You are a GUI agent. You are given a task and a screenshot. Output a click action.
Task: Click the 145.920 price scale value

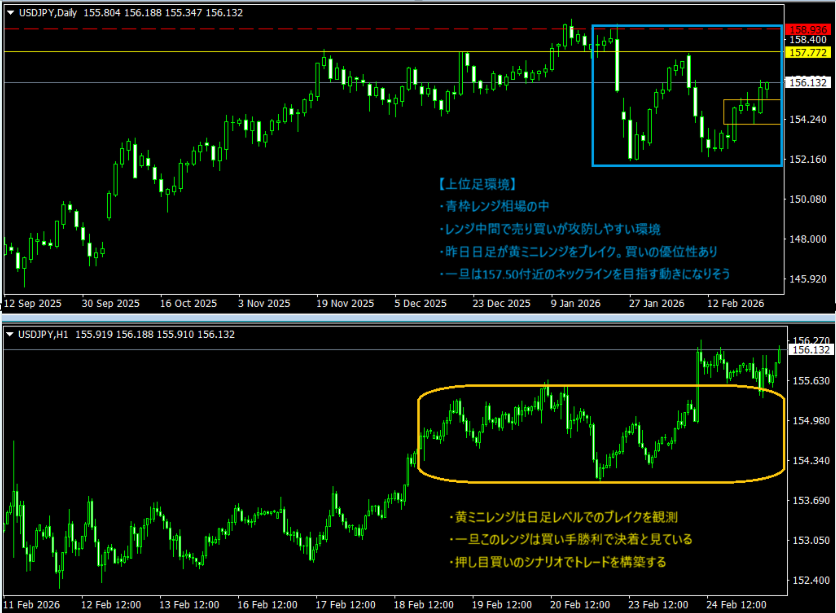[x=808, y=279]
